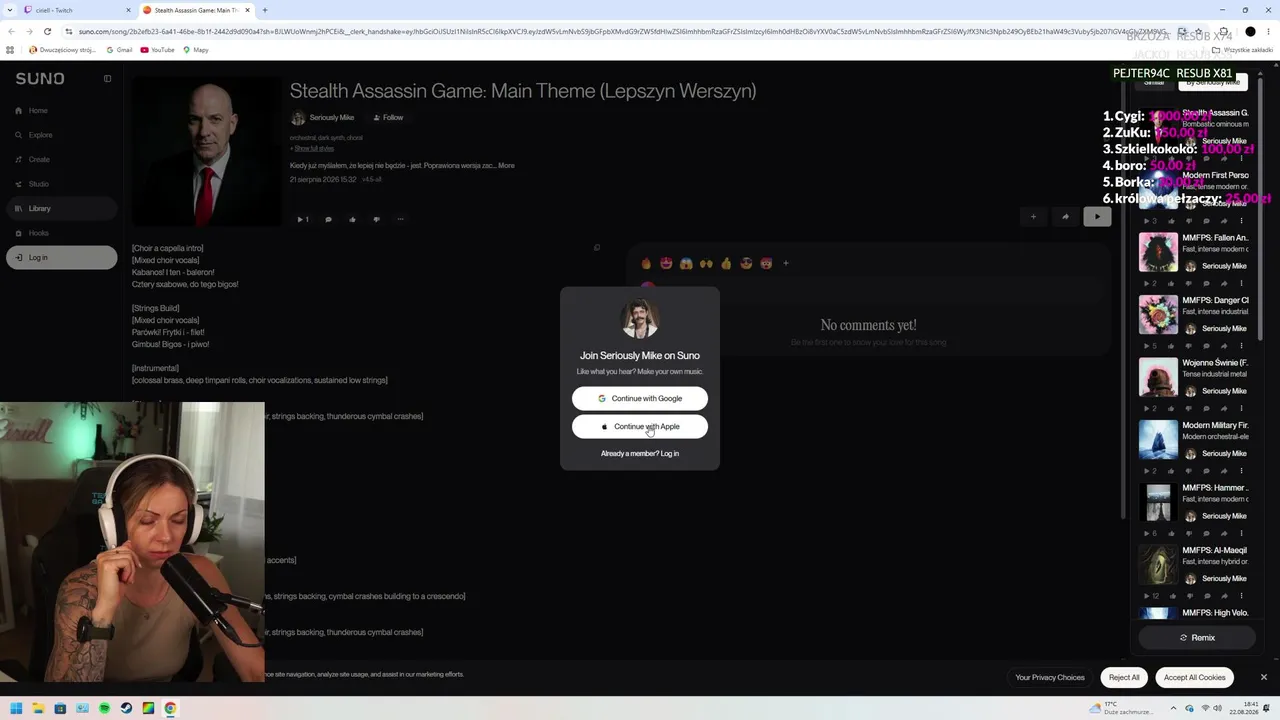Select the Stealth Assassin Game browser tab
Viewport: 1280px width, 720px height.
tap(197, 10)
